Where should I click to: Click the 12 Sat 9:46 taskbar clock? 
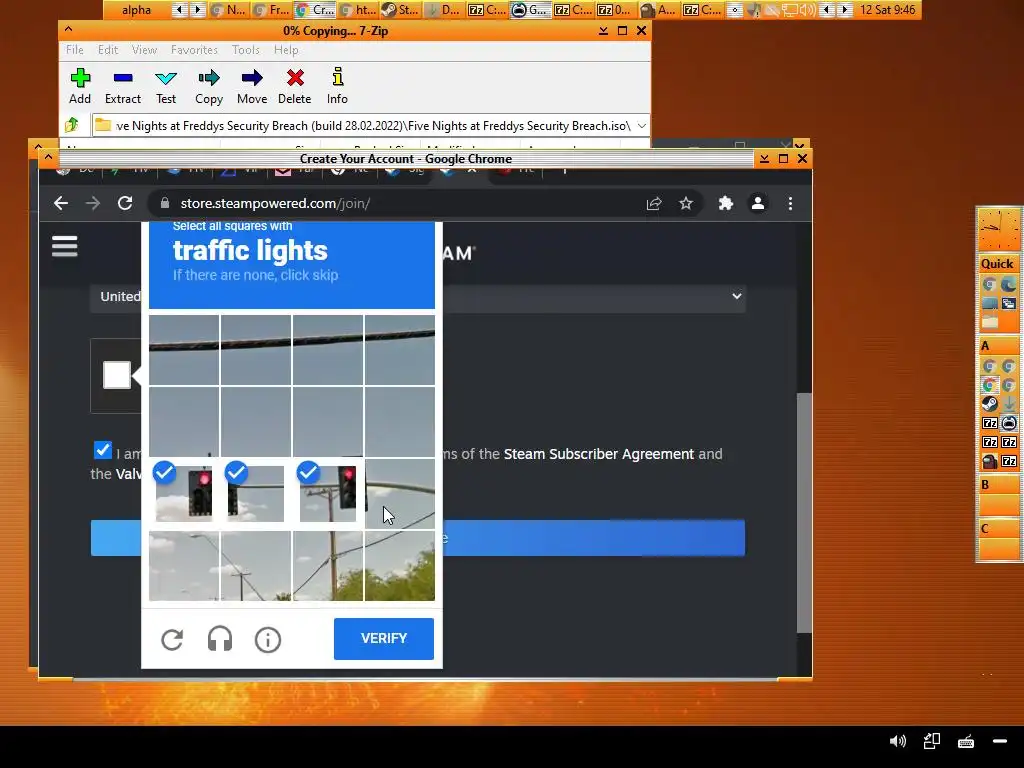(887, 10)
